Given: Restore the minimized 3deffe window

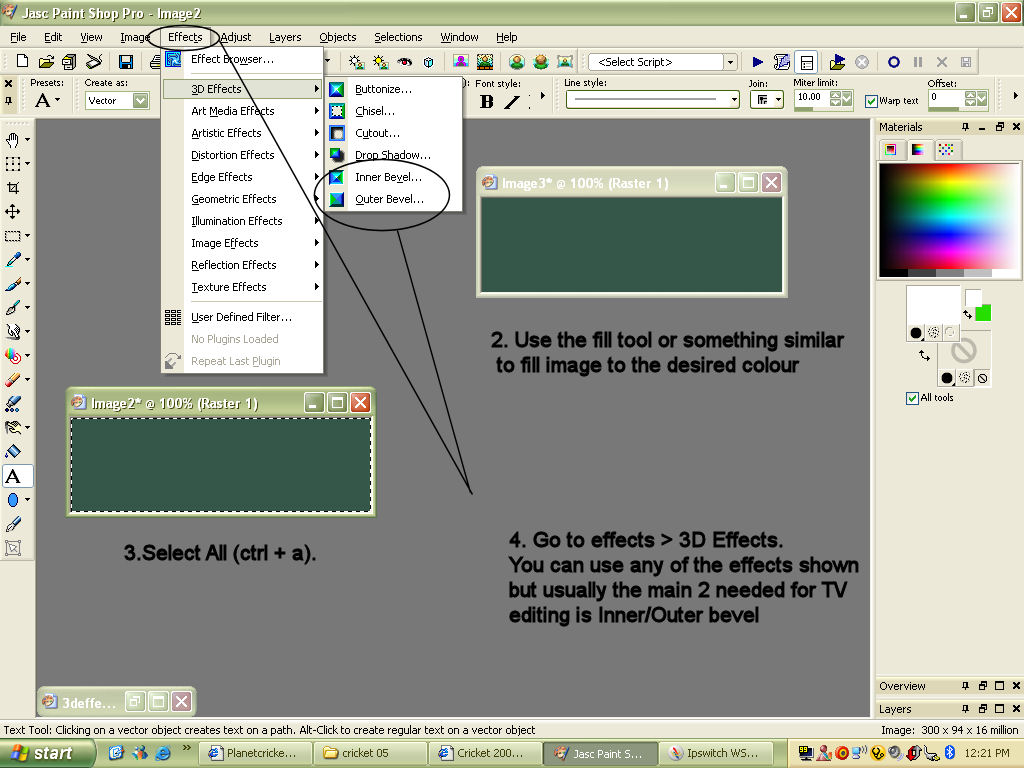Looking at the screenshot, I should coord(135,702).
